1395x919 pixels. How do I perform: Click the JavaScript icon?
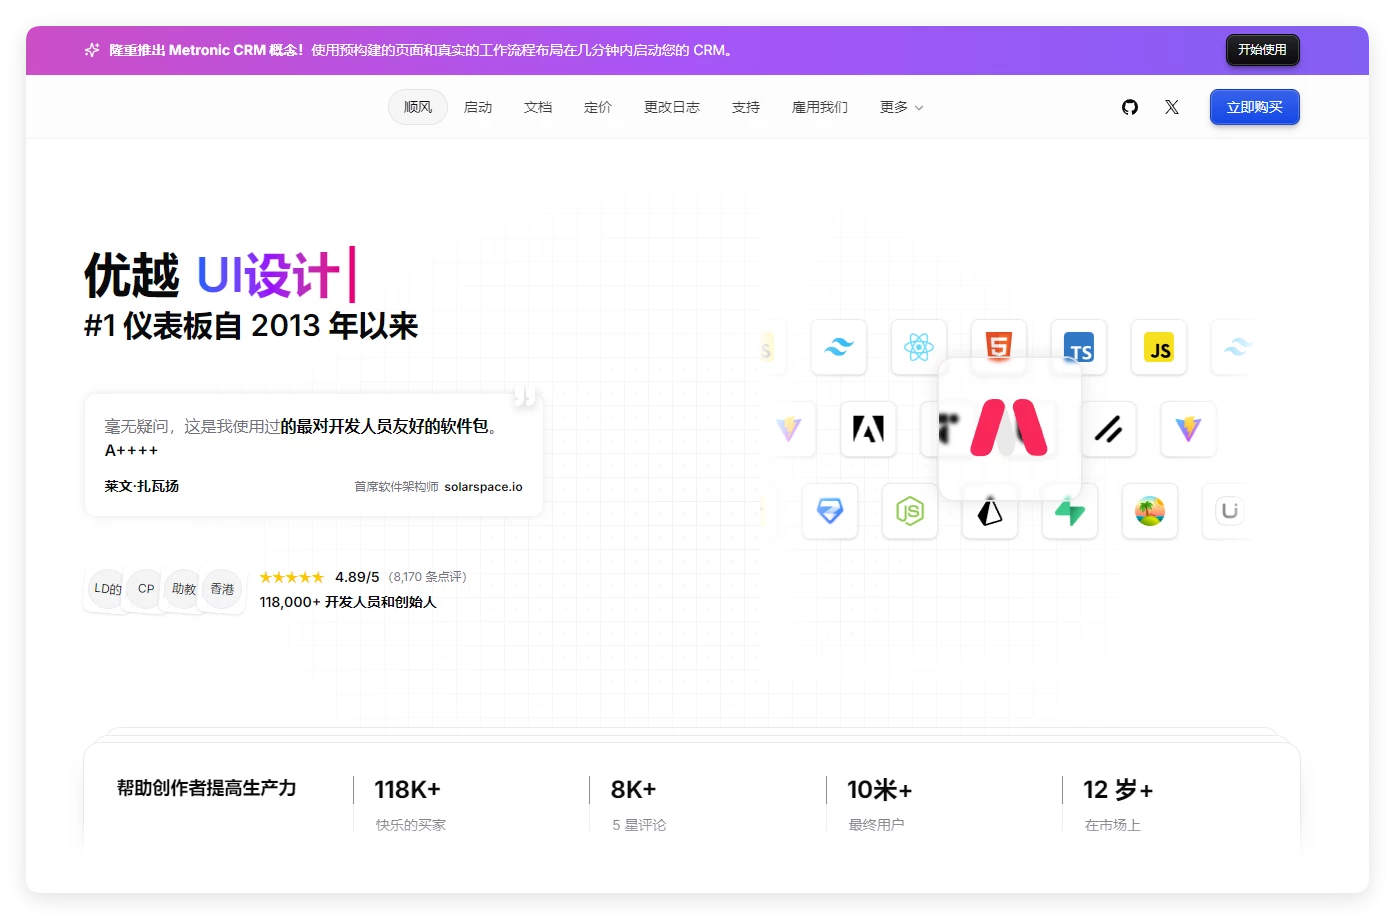[1158, 348]
